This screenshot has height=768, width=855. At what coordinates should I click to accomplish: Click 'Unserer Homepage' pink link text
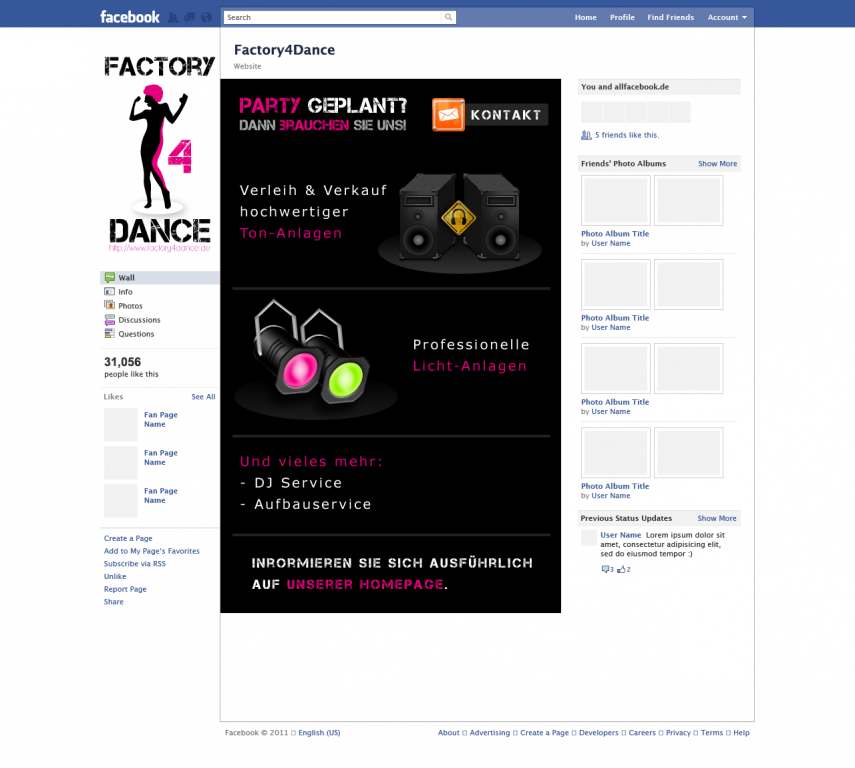point(365,584)
